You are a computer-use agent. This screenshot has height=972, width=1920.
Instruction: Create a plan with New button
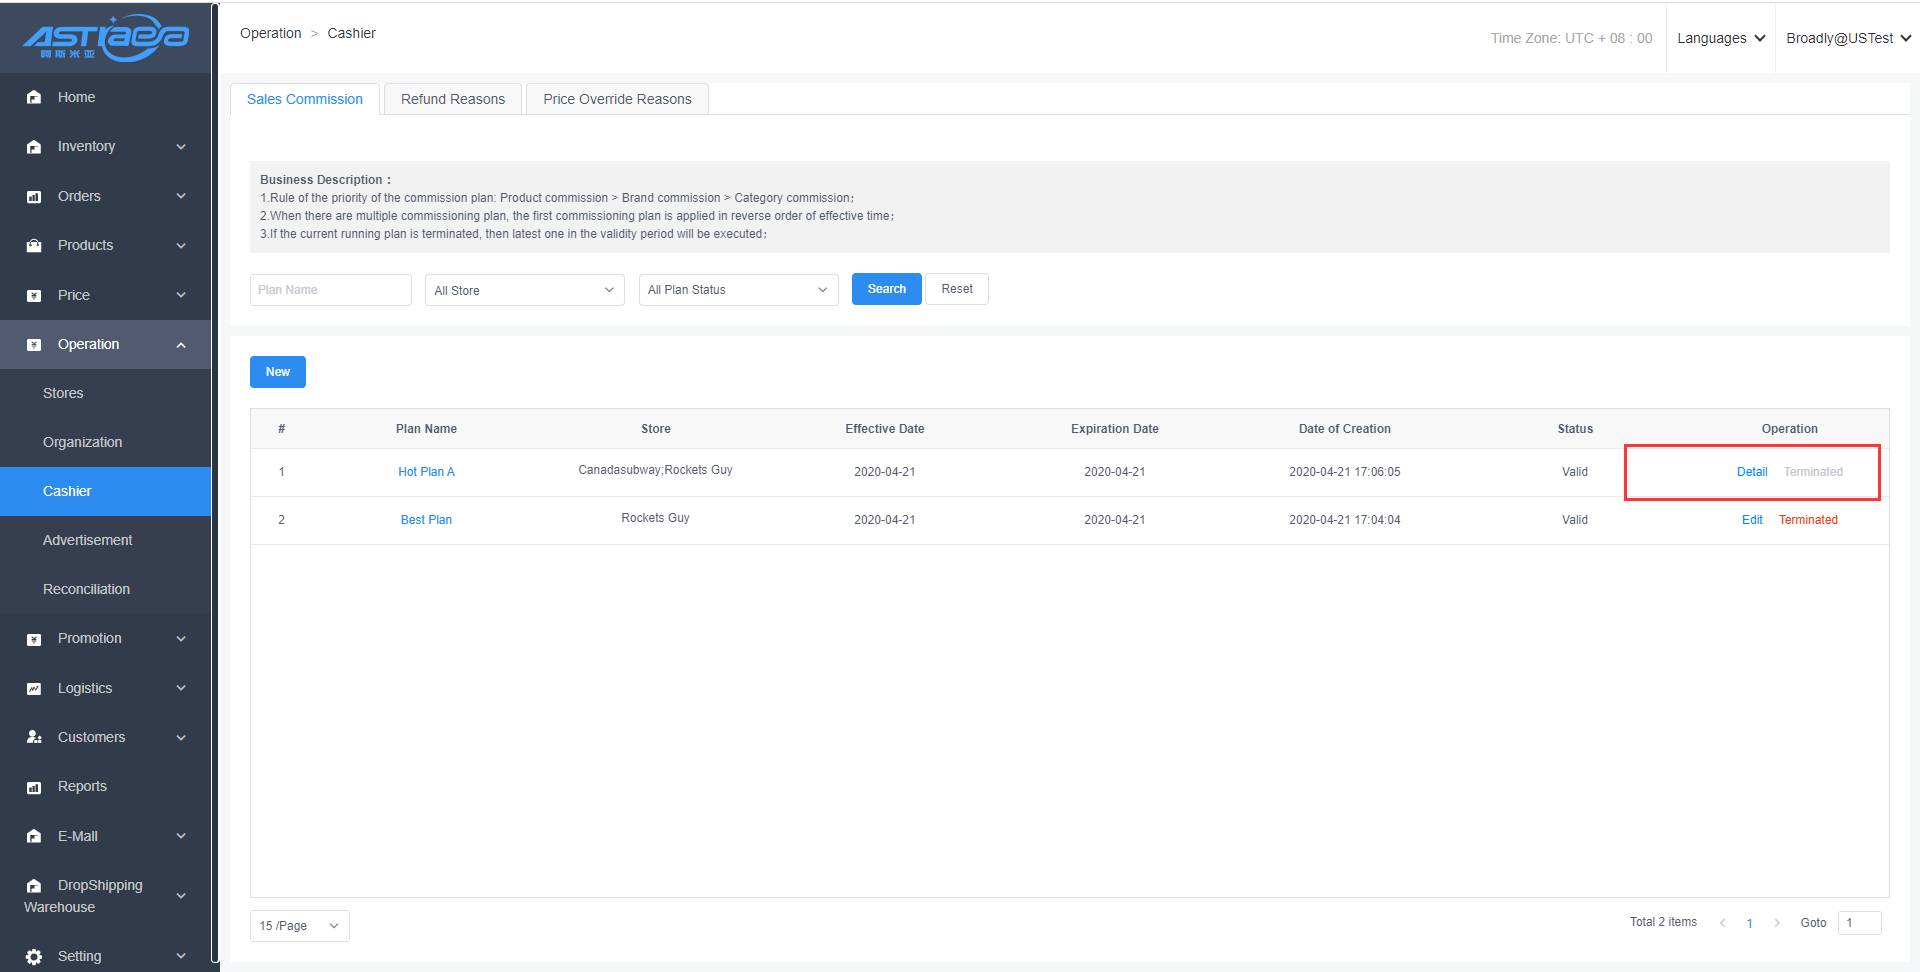pos(278,372)
